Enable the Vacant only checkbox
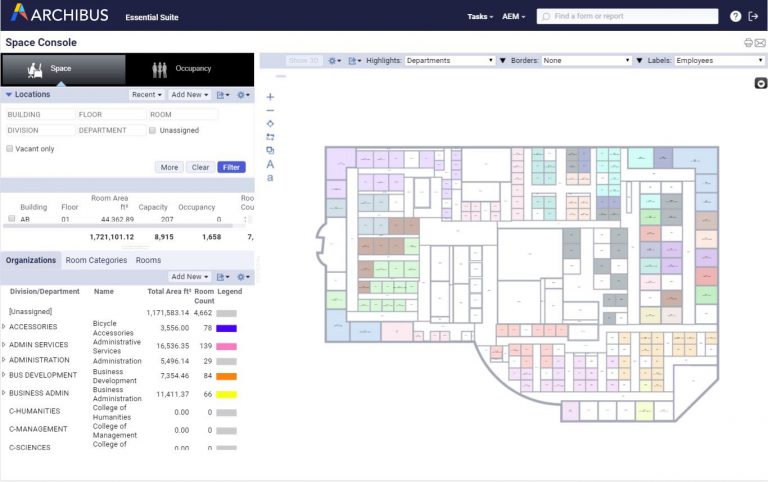Screen dimensions: 768x482 point(10,148)
